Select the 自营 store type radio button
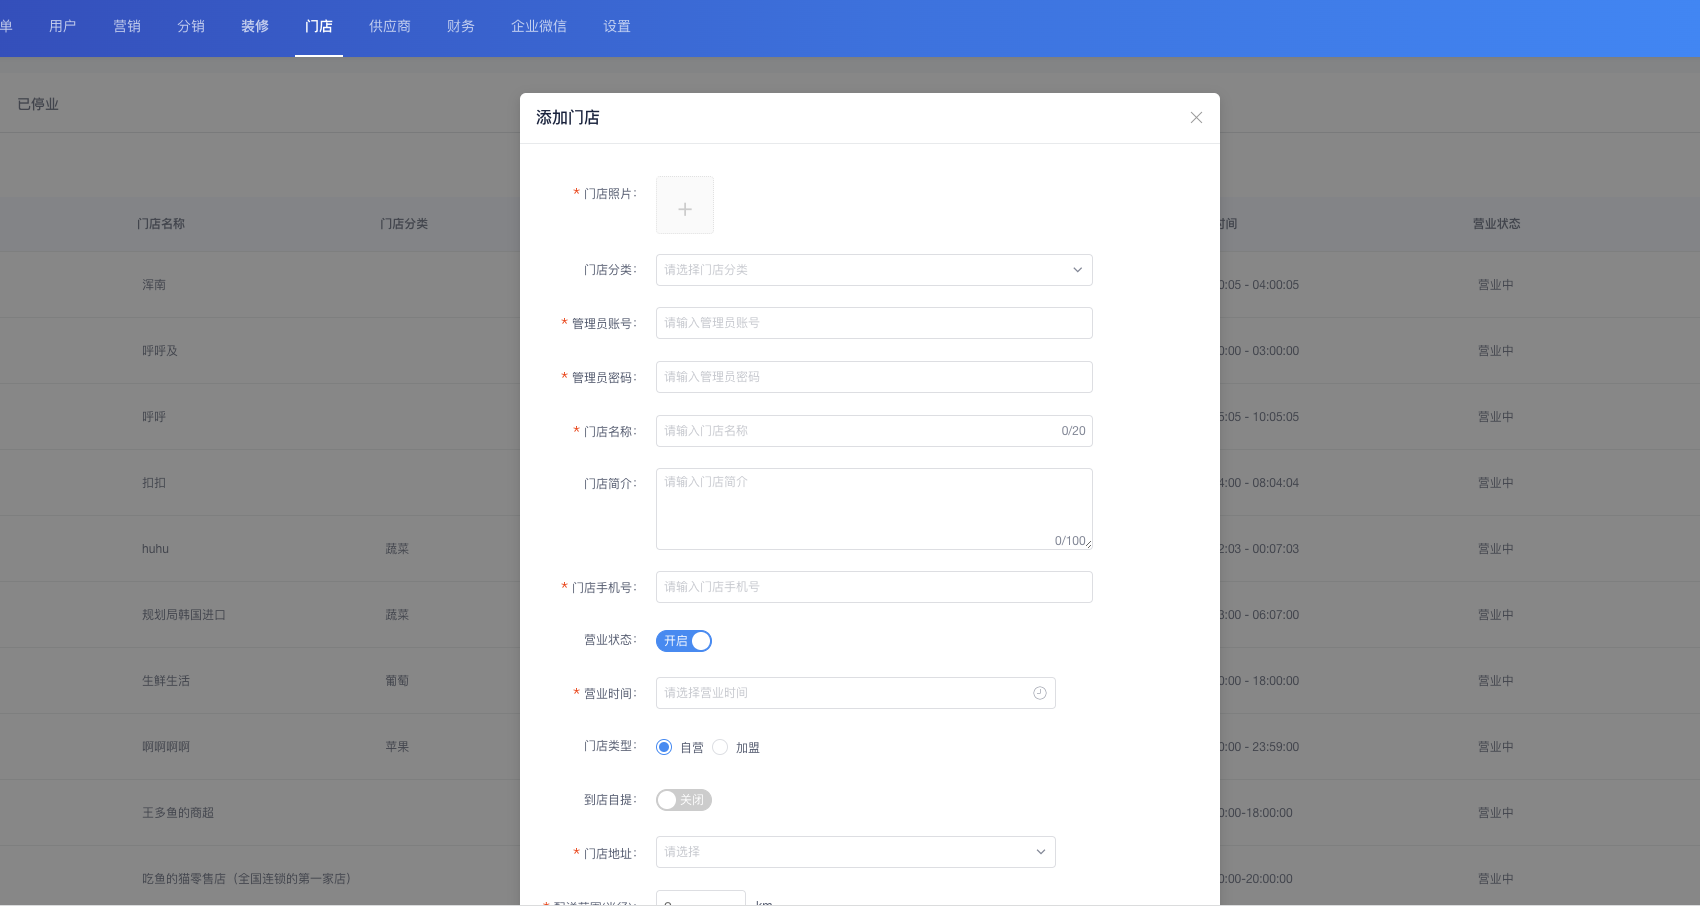This screenshot has height=917, width=1700. coord(664,747)
